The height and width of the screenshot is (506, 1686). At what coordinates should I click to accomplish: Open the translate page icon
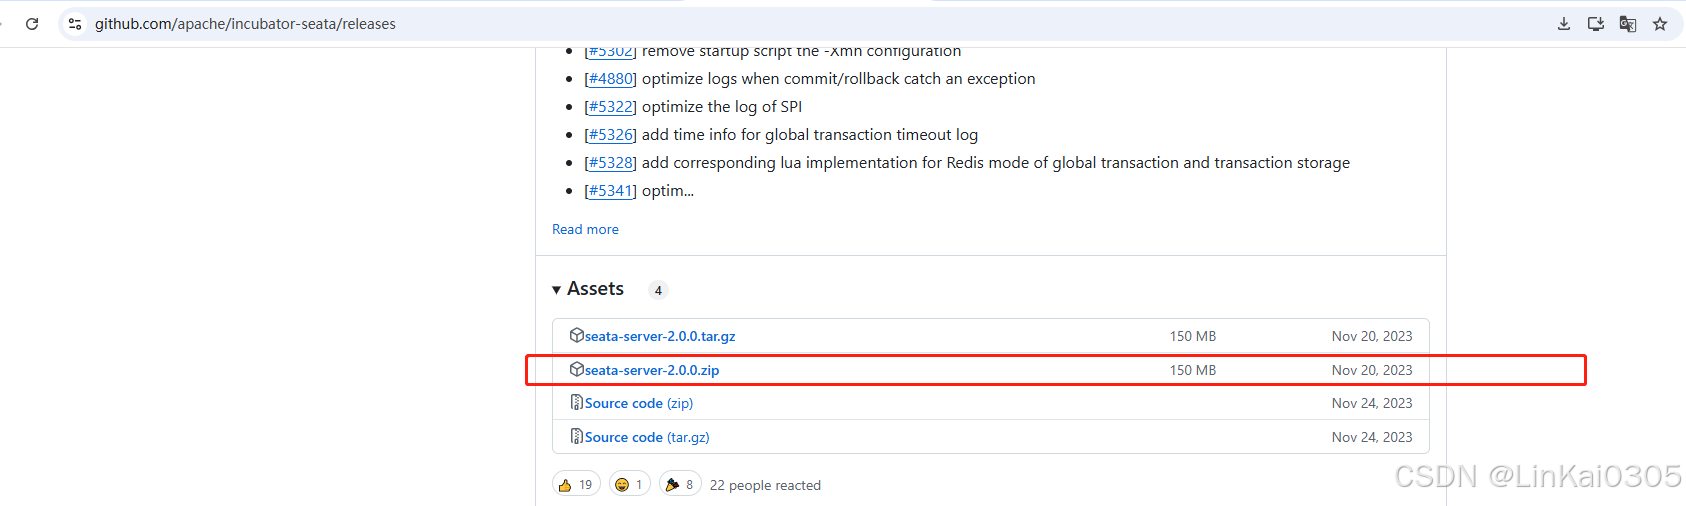(1628, 24)
